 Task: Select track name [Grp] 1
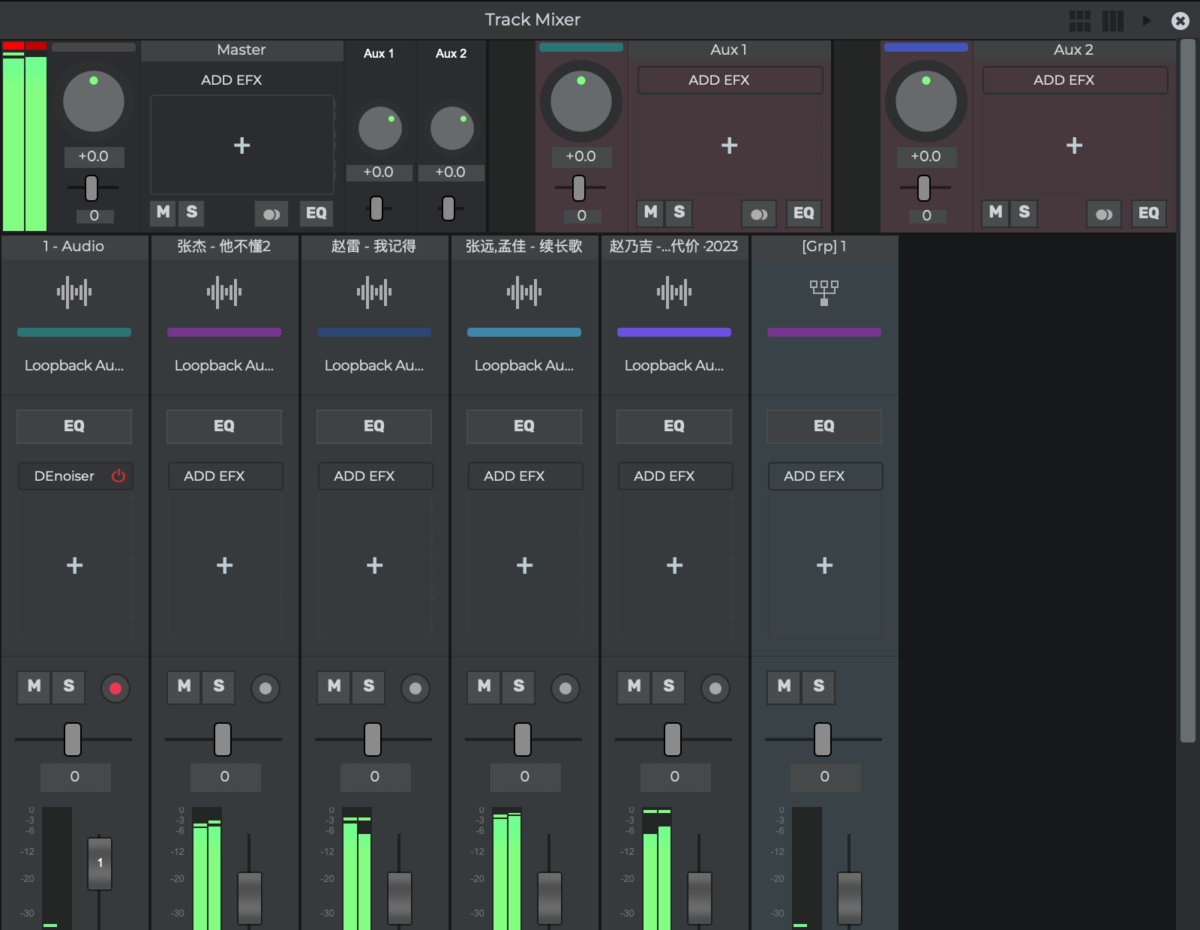point(824,246)
